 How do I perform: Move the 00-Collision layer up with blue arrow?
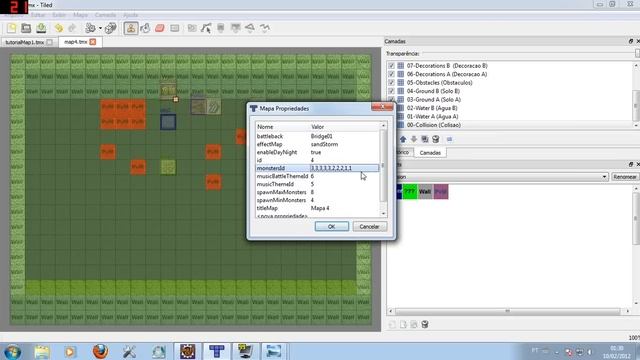pyautogui.click(x=403, y=139)
